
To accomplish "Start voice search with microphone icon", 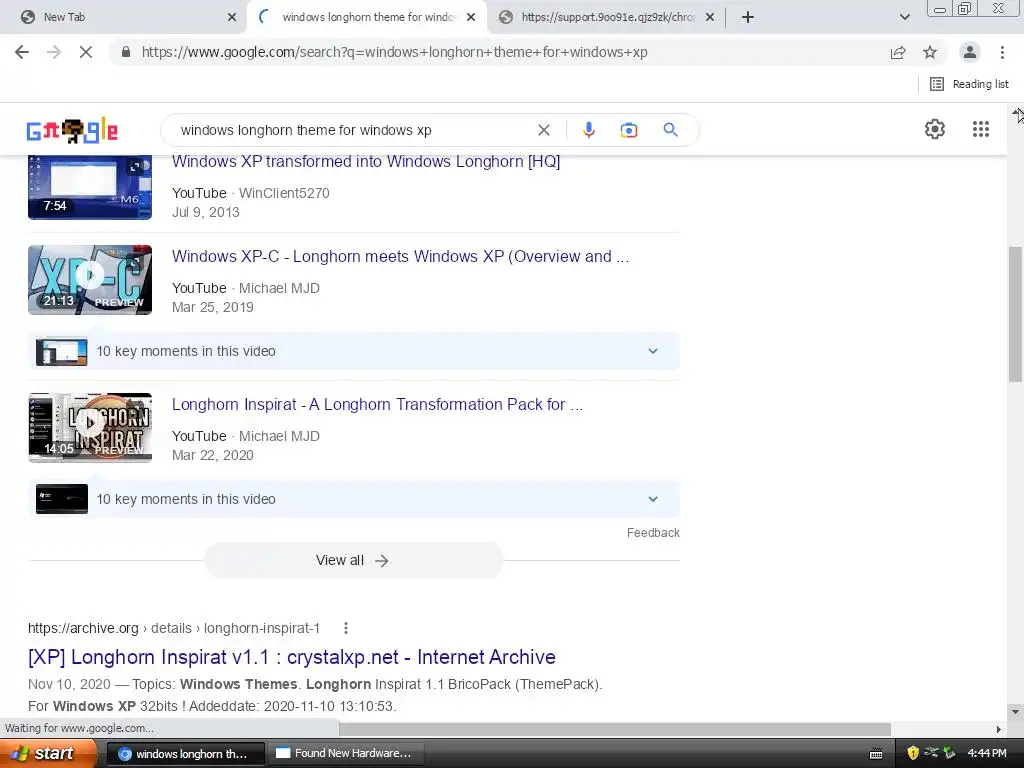I will pyautogui.click(x=588, y=130).
